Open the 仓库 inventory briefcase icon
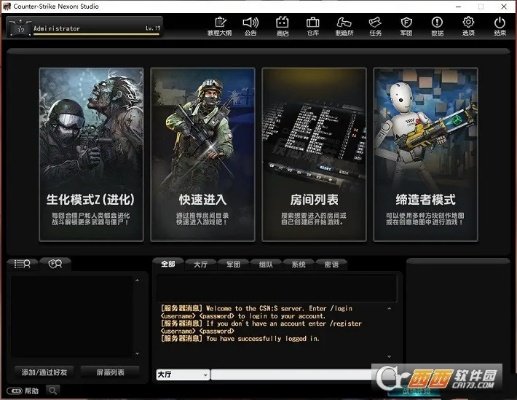This screenshot has width=517, height=400. (313, 26)
